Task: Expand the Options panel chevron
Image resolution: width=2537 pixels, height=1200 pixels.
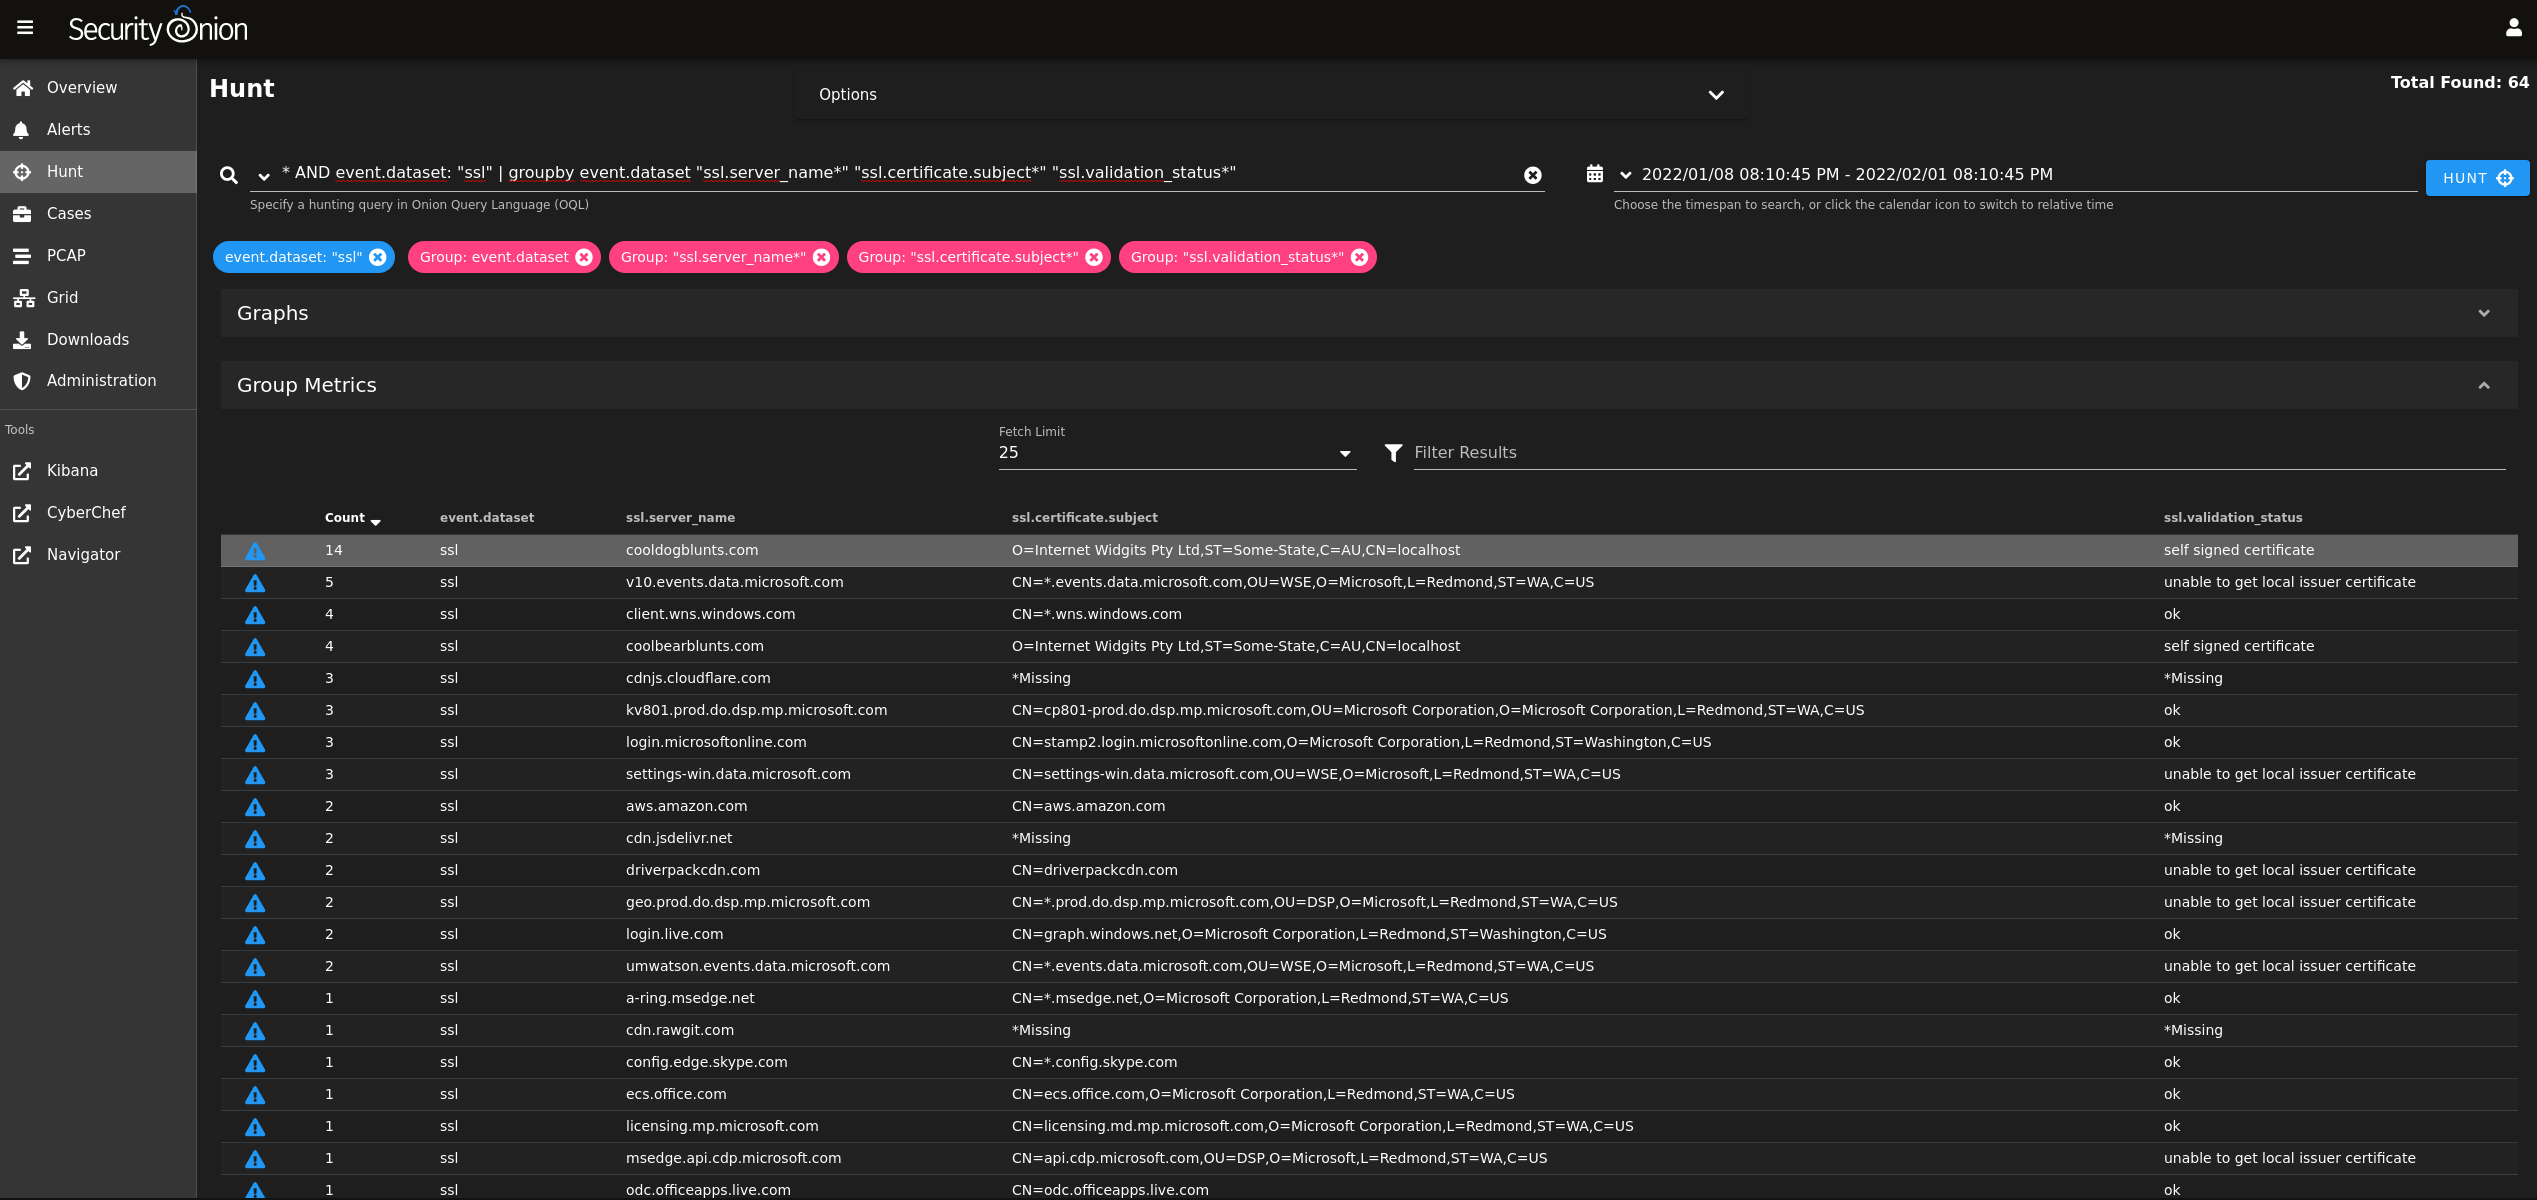Action: [1716, 95]
